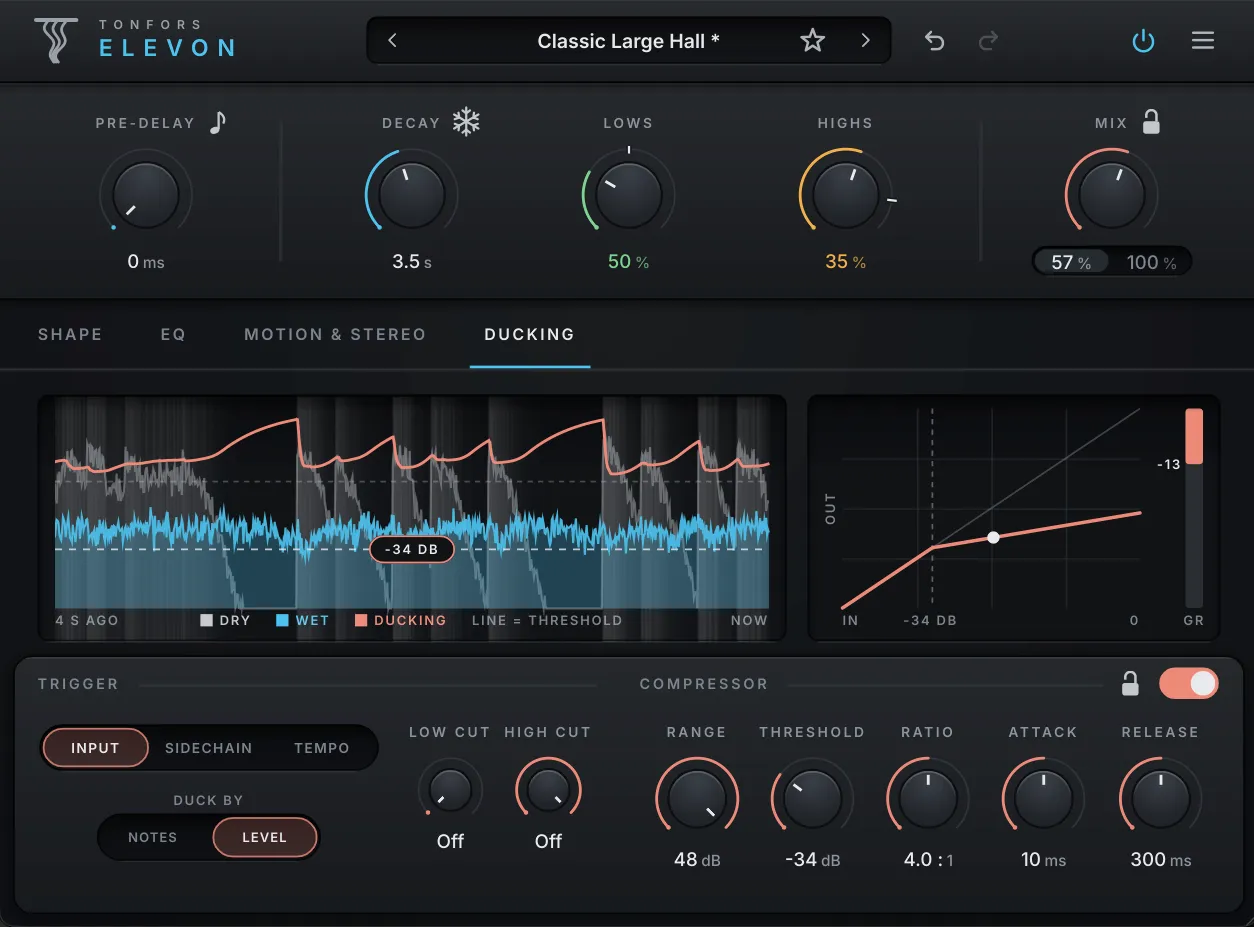Go to the previous preset arrow
Screen dimensions: 1254x927
pos(392,40)
